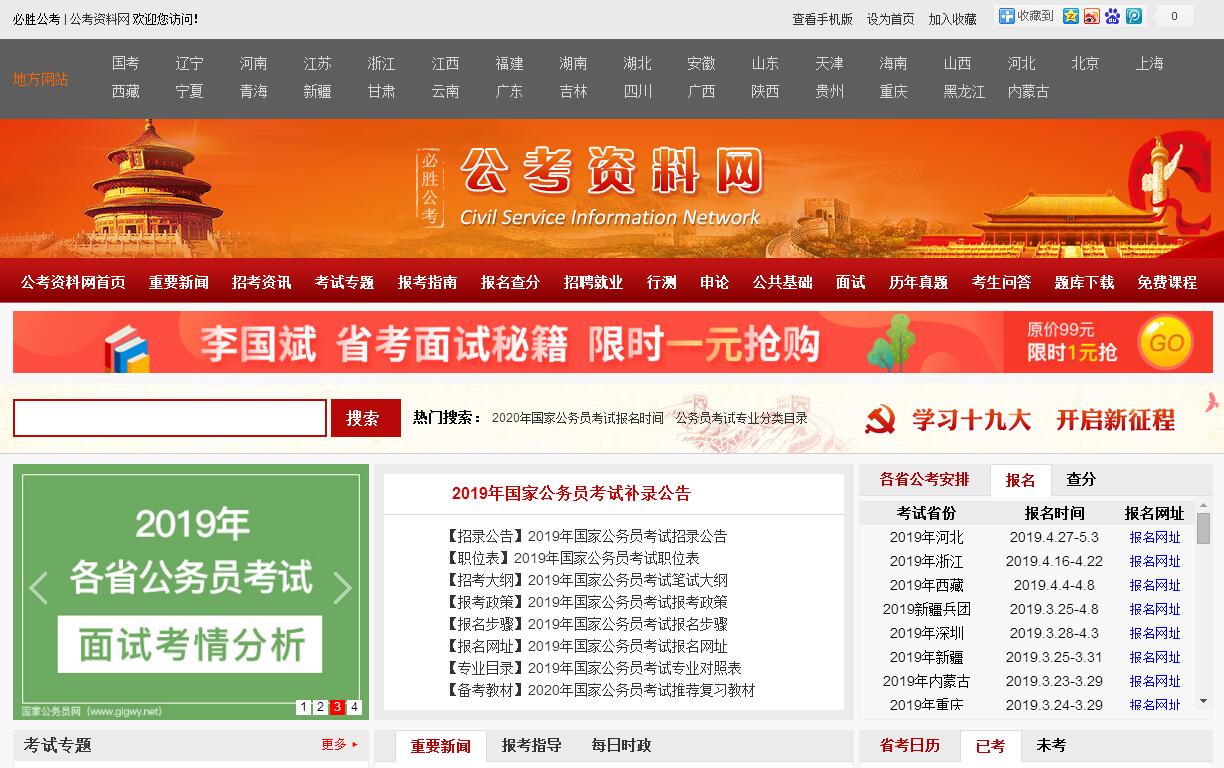Viewport: 1224px width, 768px height.
Task: Select the 报考指导 tab
Action: tap(531, 745)
